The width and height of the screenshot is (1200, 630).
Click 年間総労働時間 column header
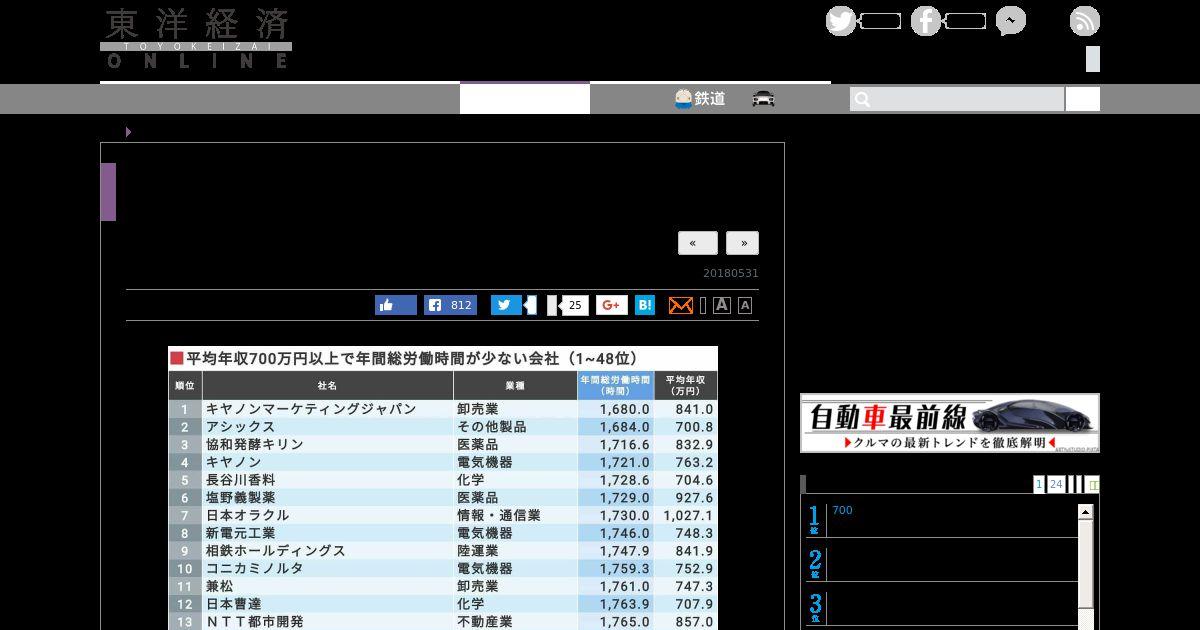616,385
